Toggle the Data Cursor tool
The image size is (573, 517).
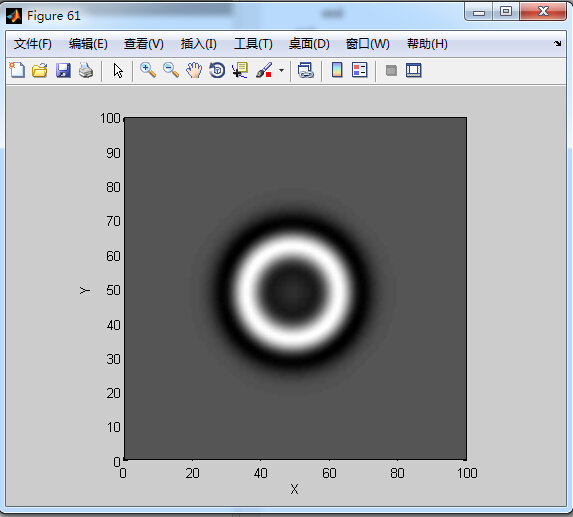point(240,70)
